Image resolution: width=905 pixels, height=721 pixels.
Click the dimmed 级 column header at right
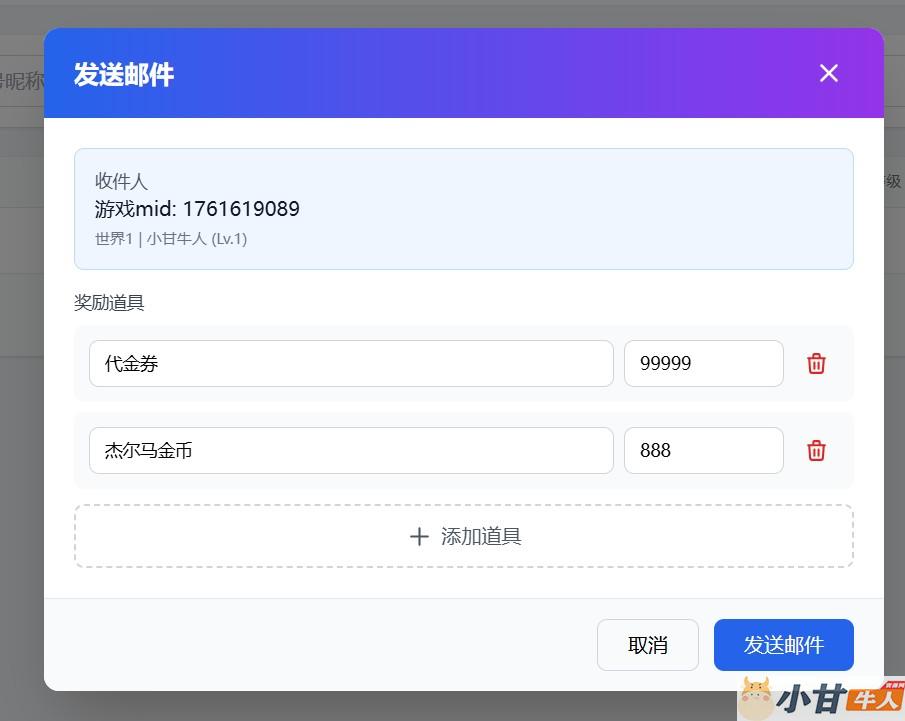coord(893,181)
